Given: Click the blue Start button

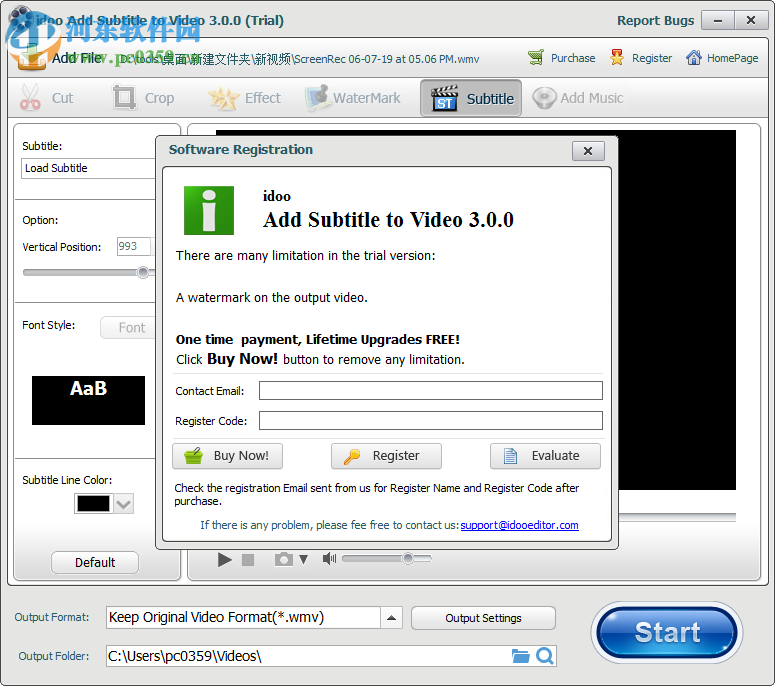Looking at the screenshot, I should [x=667, y=632].
